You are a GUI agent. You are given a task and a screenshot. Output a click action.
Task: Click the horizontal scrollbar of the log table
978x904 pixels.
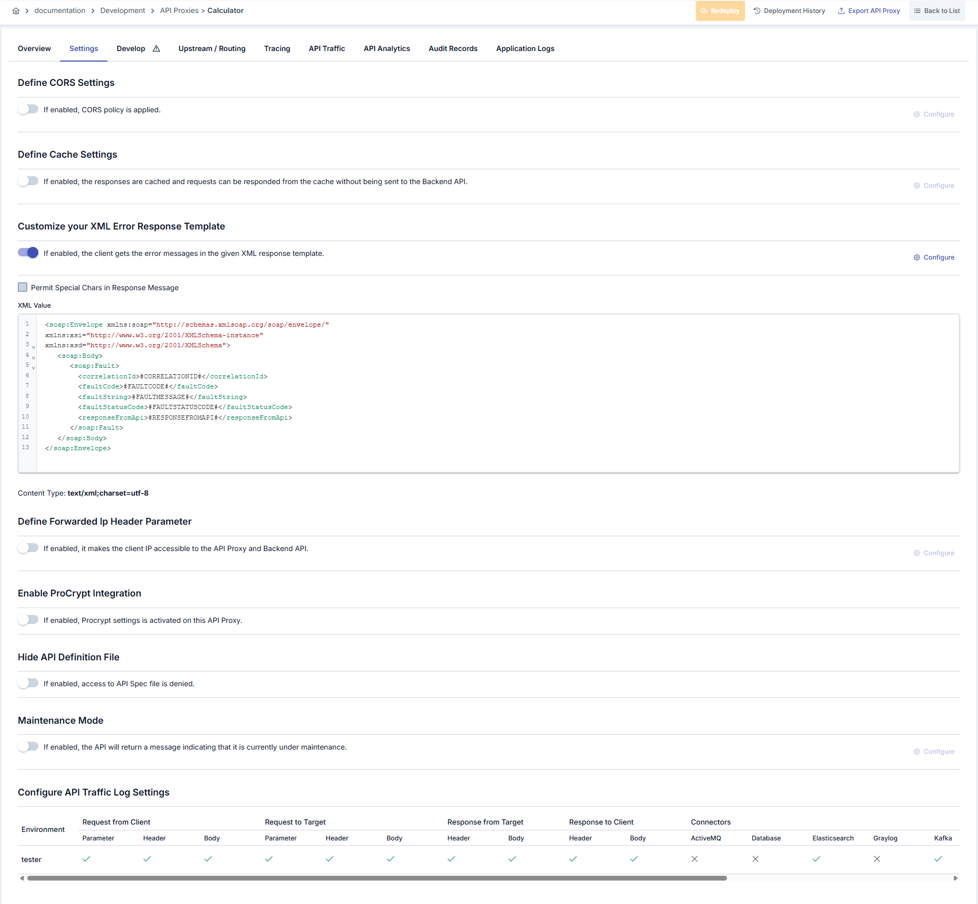pos(376,878)
